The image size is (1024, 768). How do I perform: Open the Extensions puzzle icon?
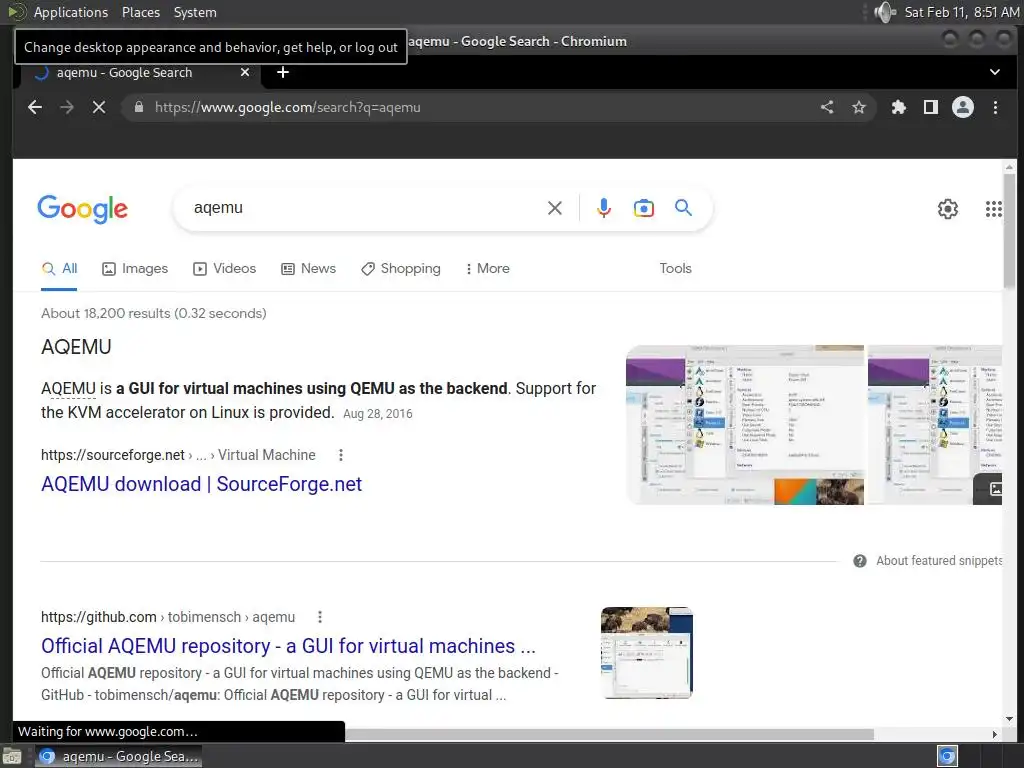point(899,107)
